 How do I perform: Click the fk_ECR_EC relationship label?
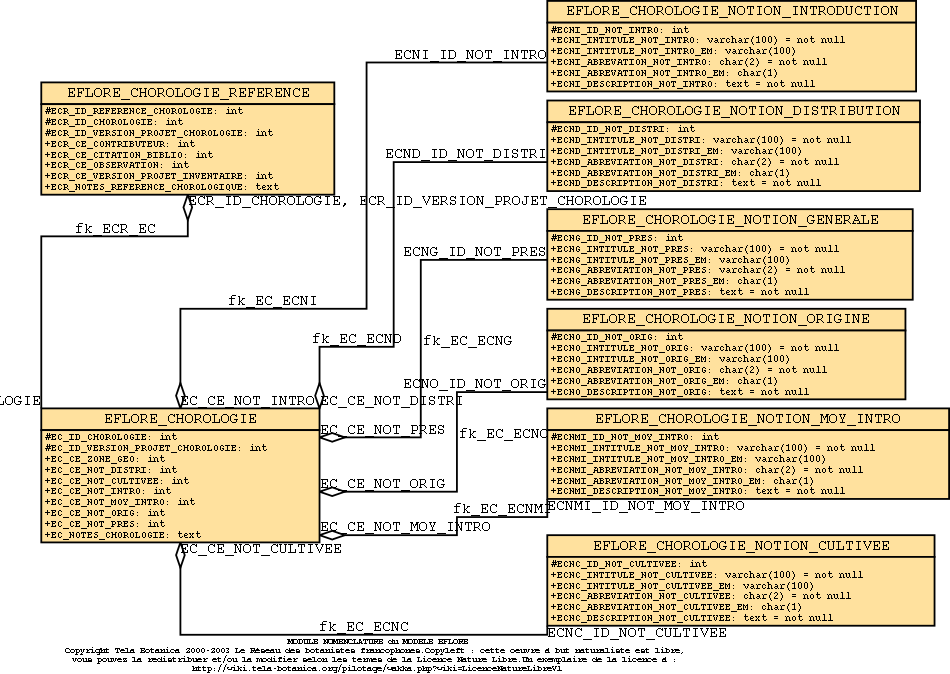point(115,229)
